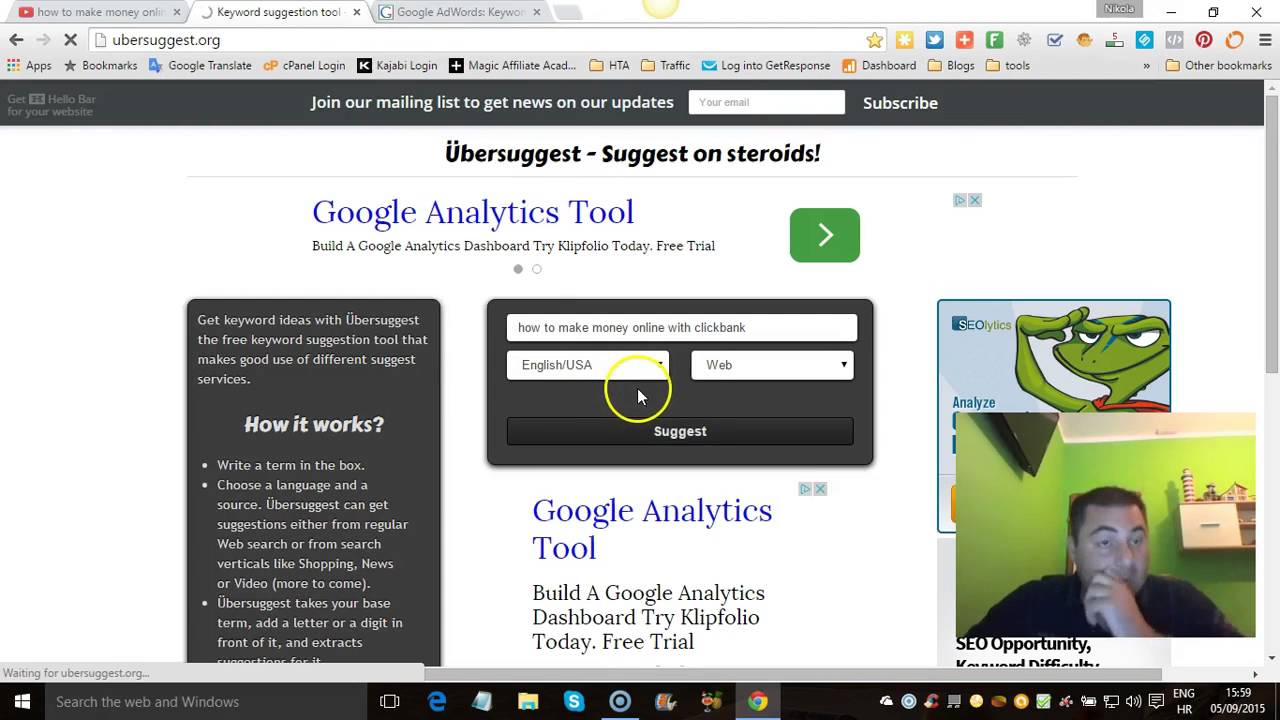Expand hidden bookmarks with the double chevron
The height and width of the screenshot is (720, 1280).
[x=1146, y=65]
